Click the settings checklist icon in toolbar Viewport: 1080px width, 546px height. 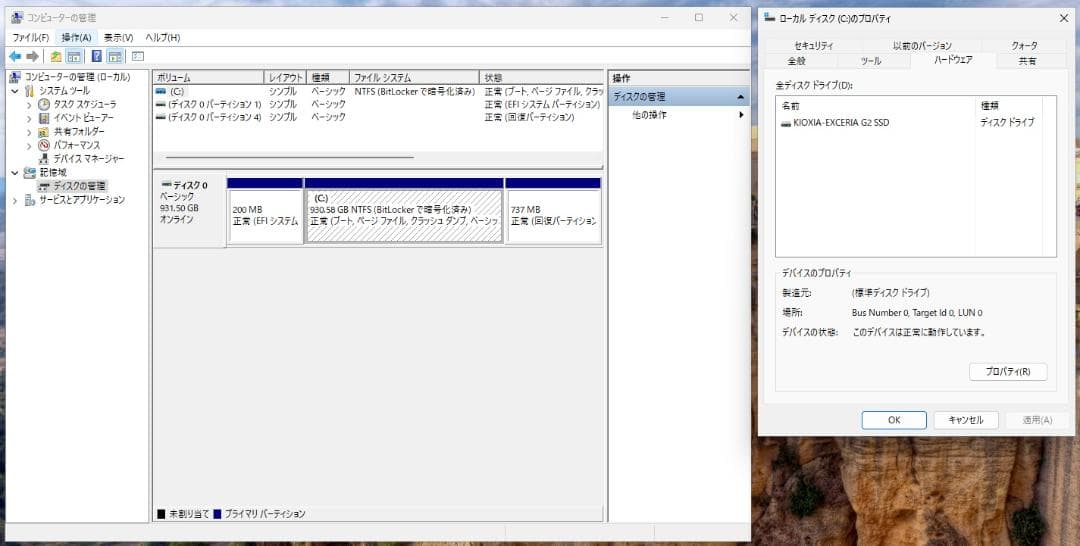[x=138, y=56]
